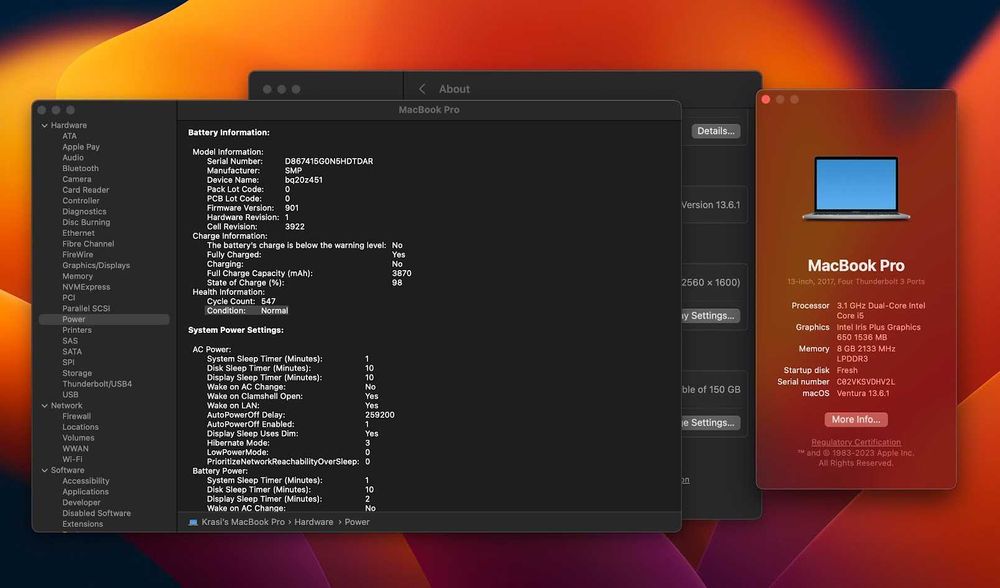Select SATA in sidebar
Image resolution: width=1000 pixels, height=588 pixels.
(x=71, y=352)
